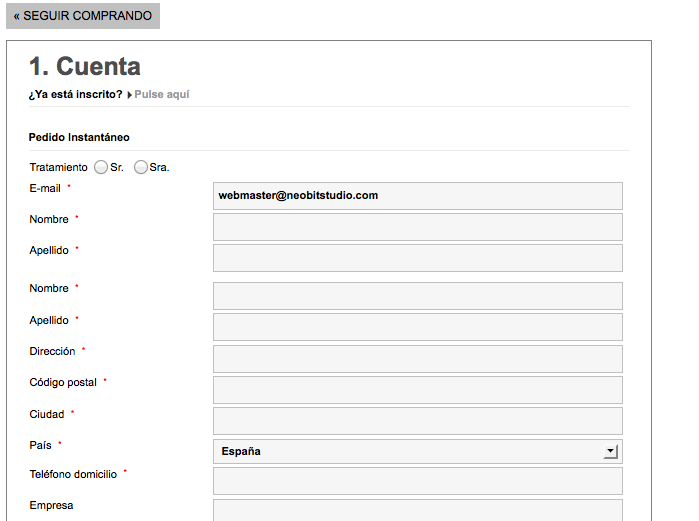Click the second Nombre input field
The image size is (699, 521).
point(418,296)
